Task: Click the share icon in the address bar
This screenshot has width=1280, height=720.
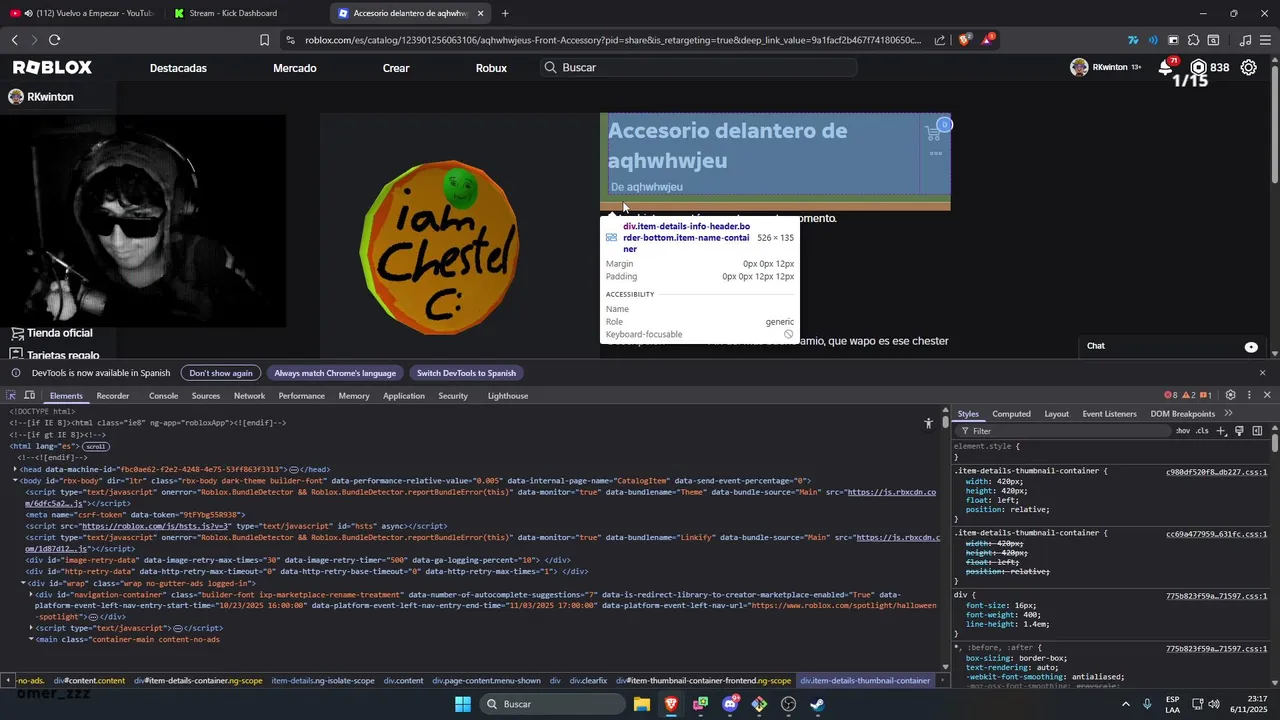Action: pos(940,40)
